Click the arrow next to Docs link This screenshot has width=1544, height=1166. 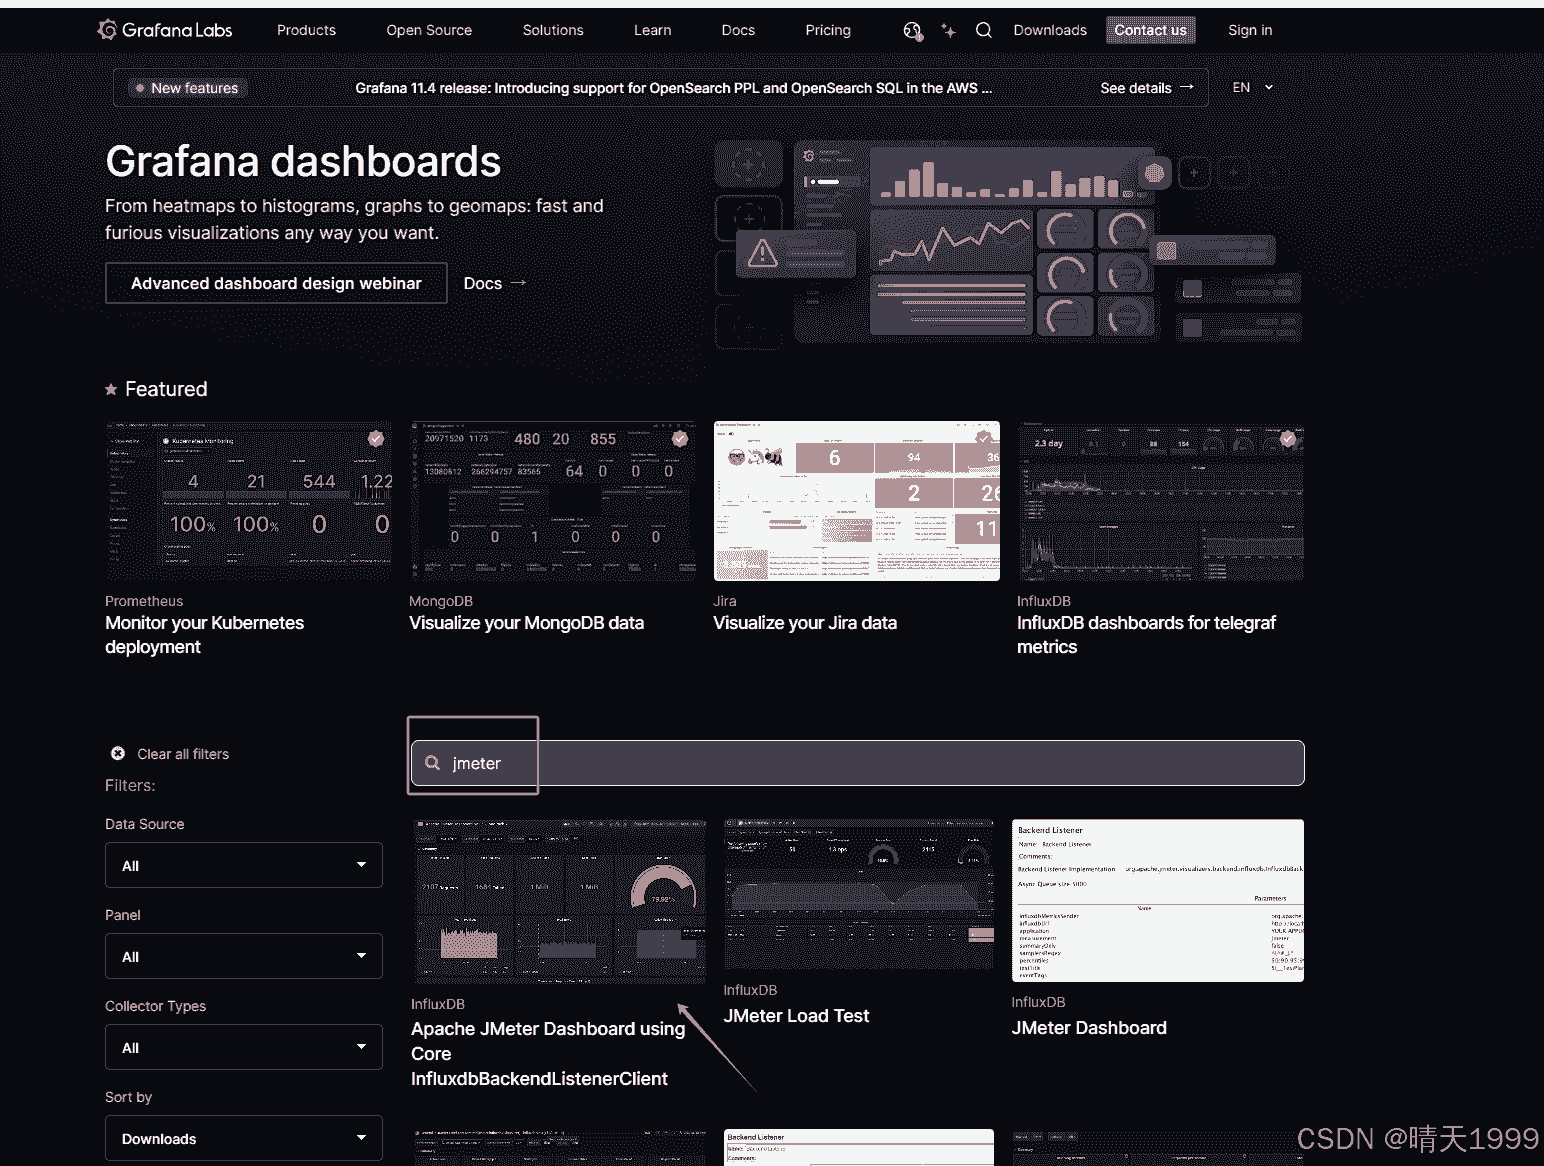click(518, 283)
